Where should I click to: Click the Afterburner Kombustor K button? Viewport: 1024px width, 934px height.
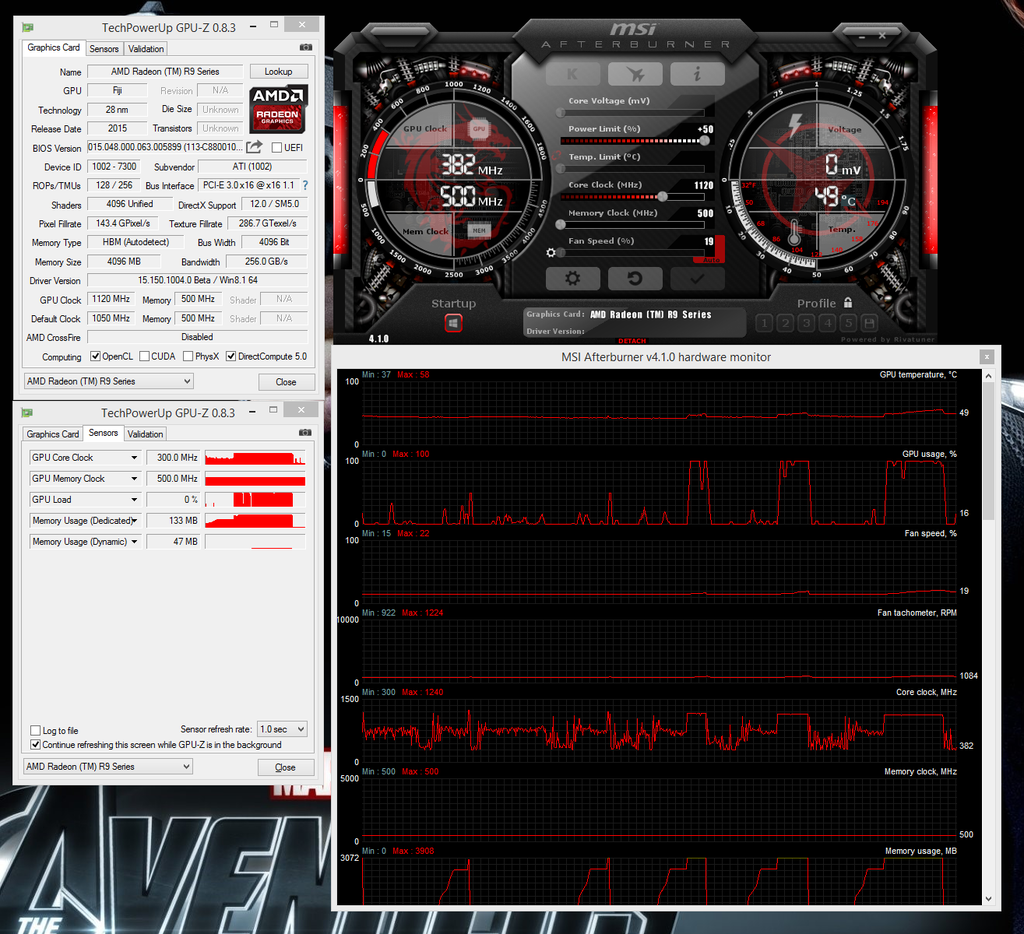click(x=572, y=74)
